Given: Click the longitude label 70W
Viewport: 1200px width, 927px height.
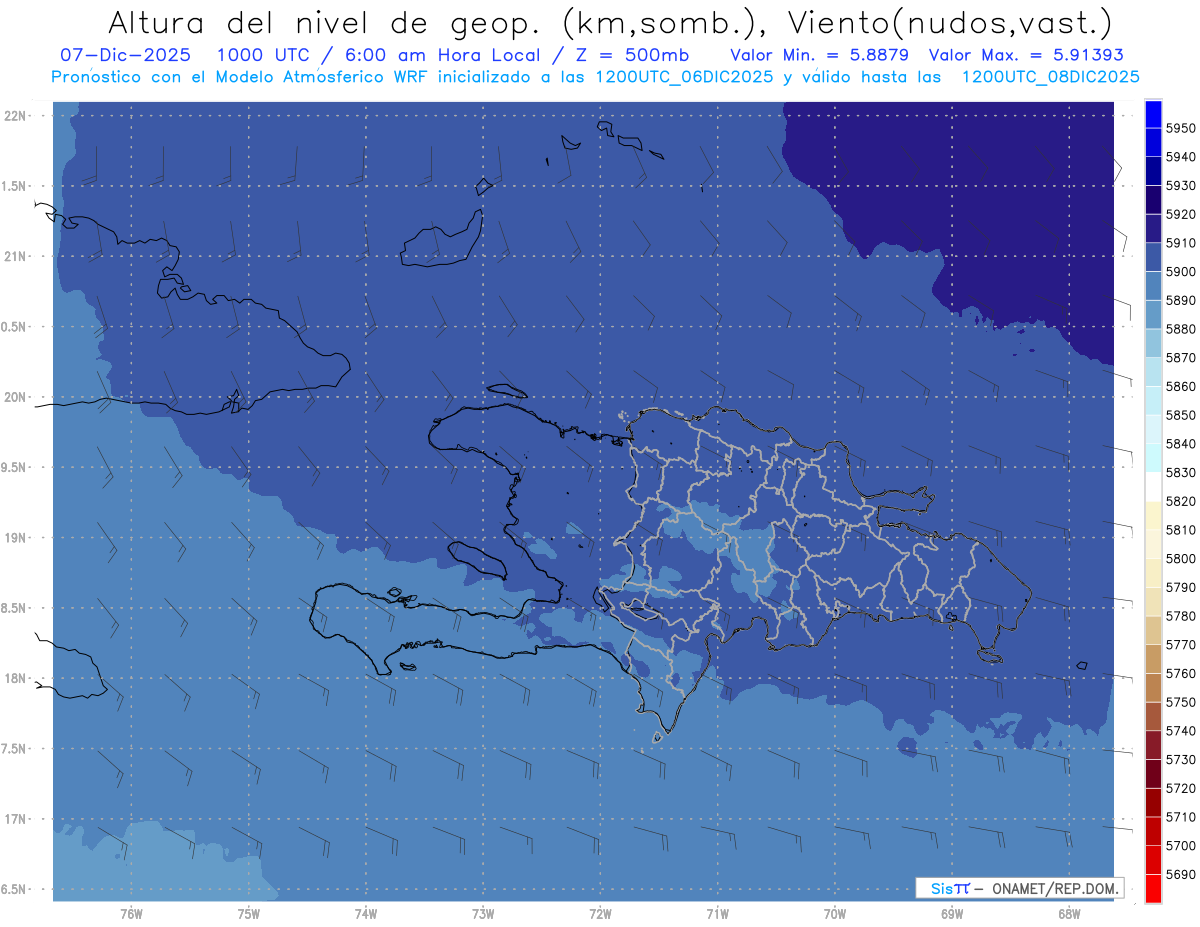Looking at the screenshot, I should click(x=835, y=914).
